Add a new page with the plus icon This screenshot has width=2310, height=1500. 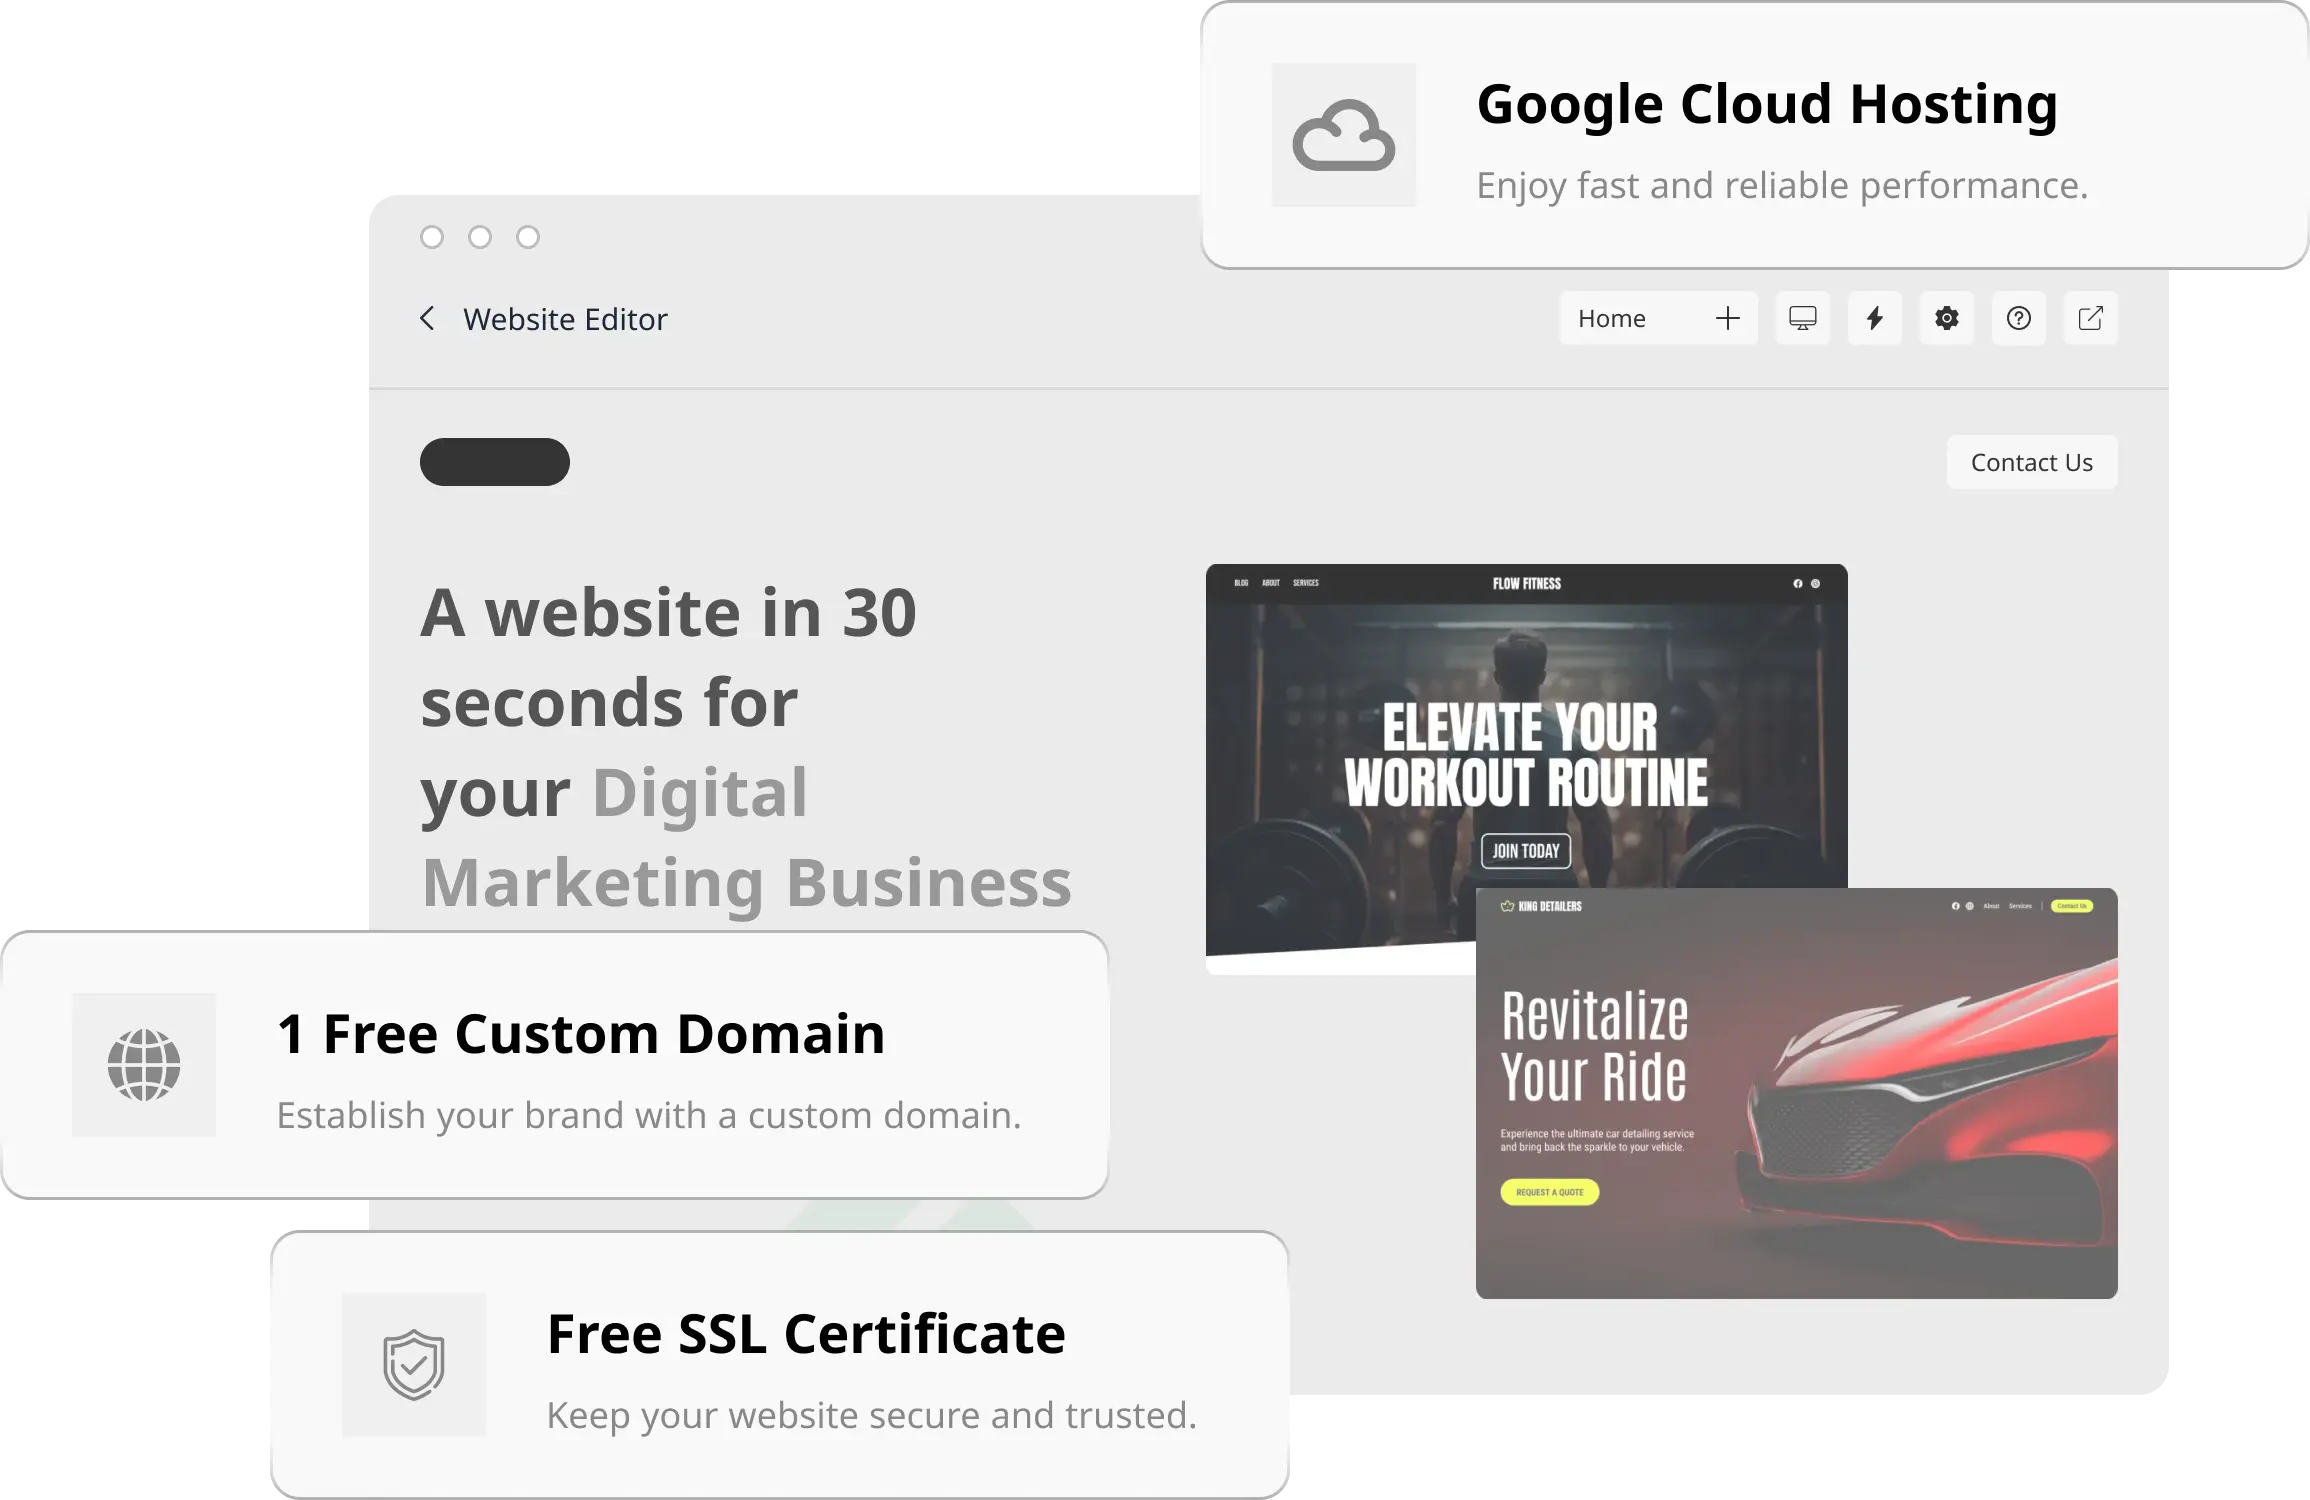click(1727, 319)
